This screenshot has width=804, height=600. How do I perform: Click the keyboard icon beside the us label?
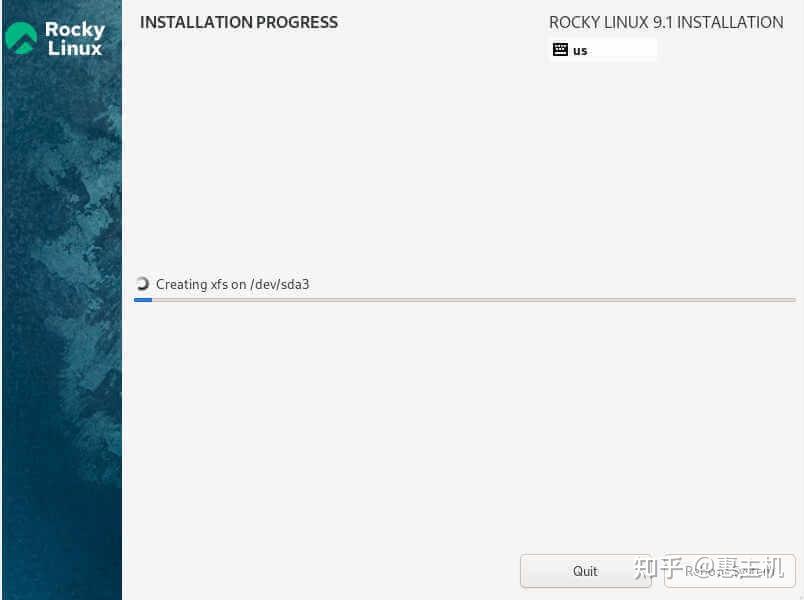tap(561, 49)
